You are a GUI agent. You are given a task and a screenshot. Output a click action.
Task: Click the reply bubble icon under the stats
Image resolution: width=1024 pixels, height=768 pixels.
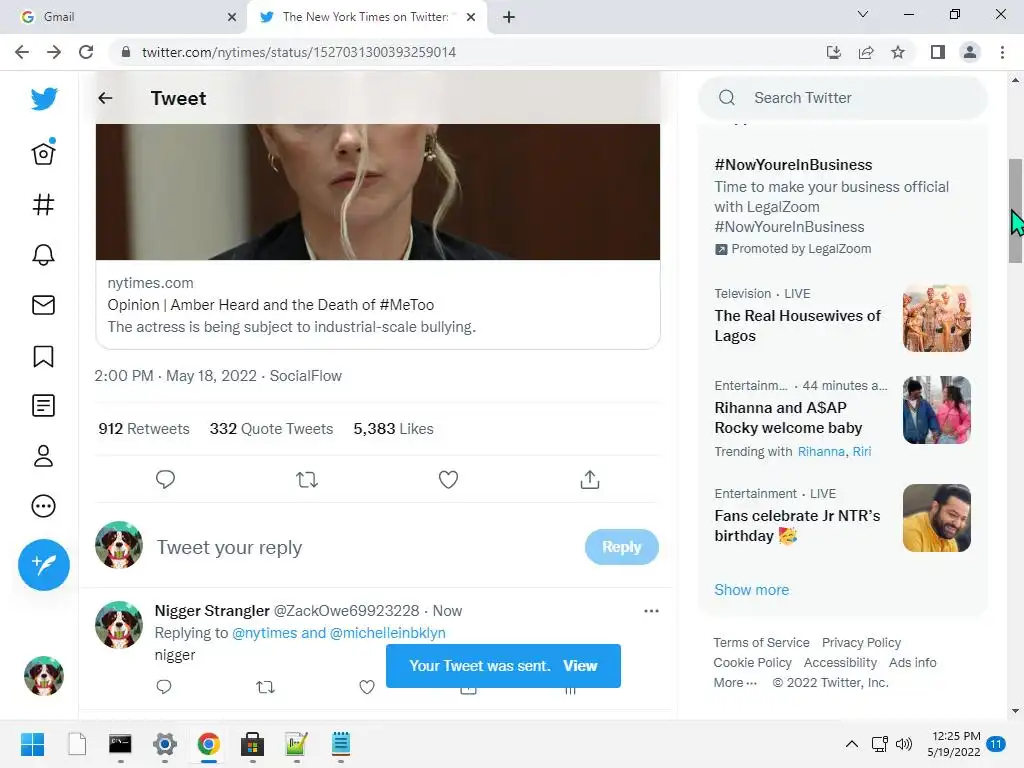pos(165,479)
